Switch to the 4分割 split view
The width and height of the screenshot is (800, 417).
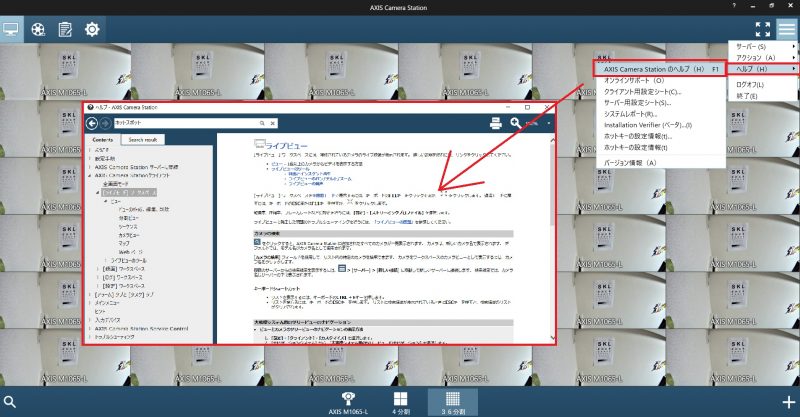401,403
